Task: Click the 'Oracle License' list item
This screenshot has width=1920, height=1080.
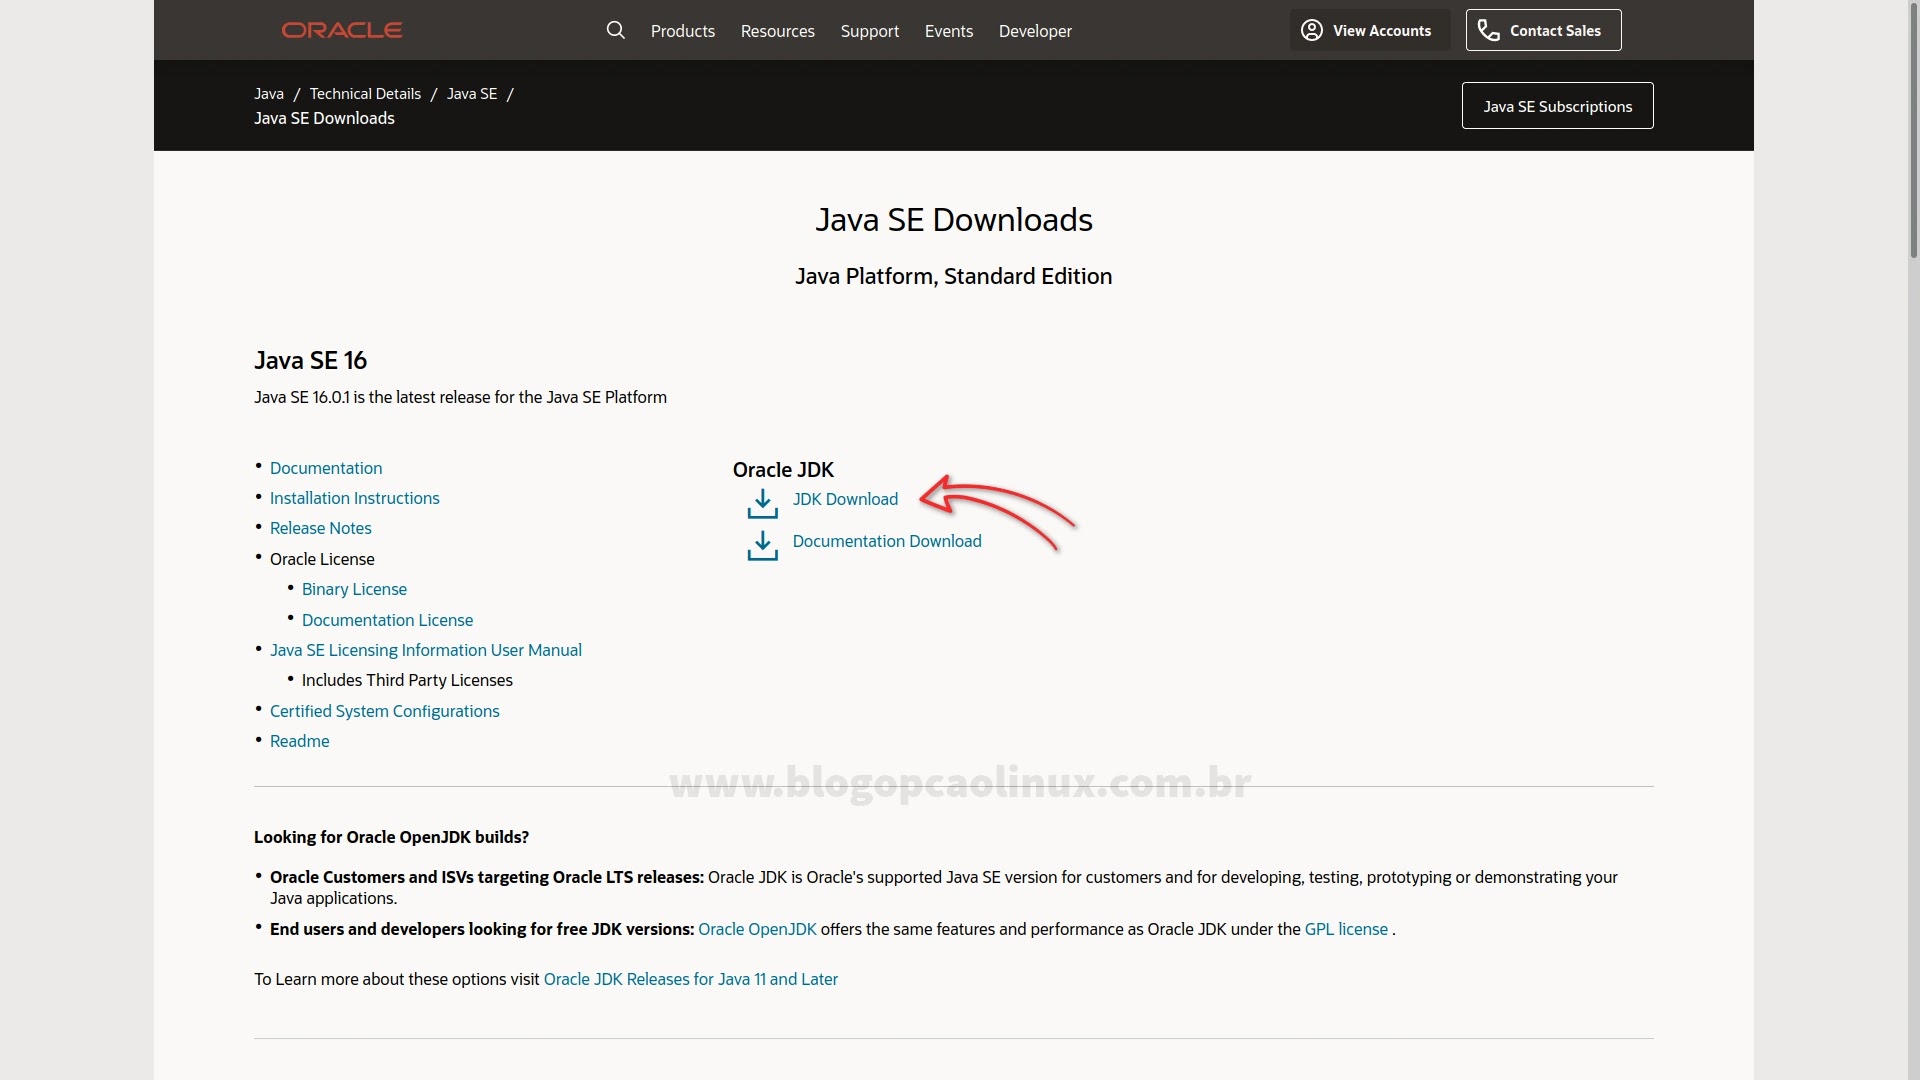Action: pyautogui.click(x=322, y=559)
